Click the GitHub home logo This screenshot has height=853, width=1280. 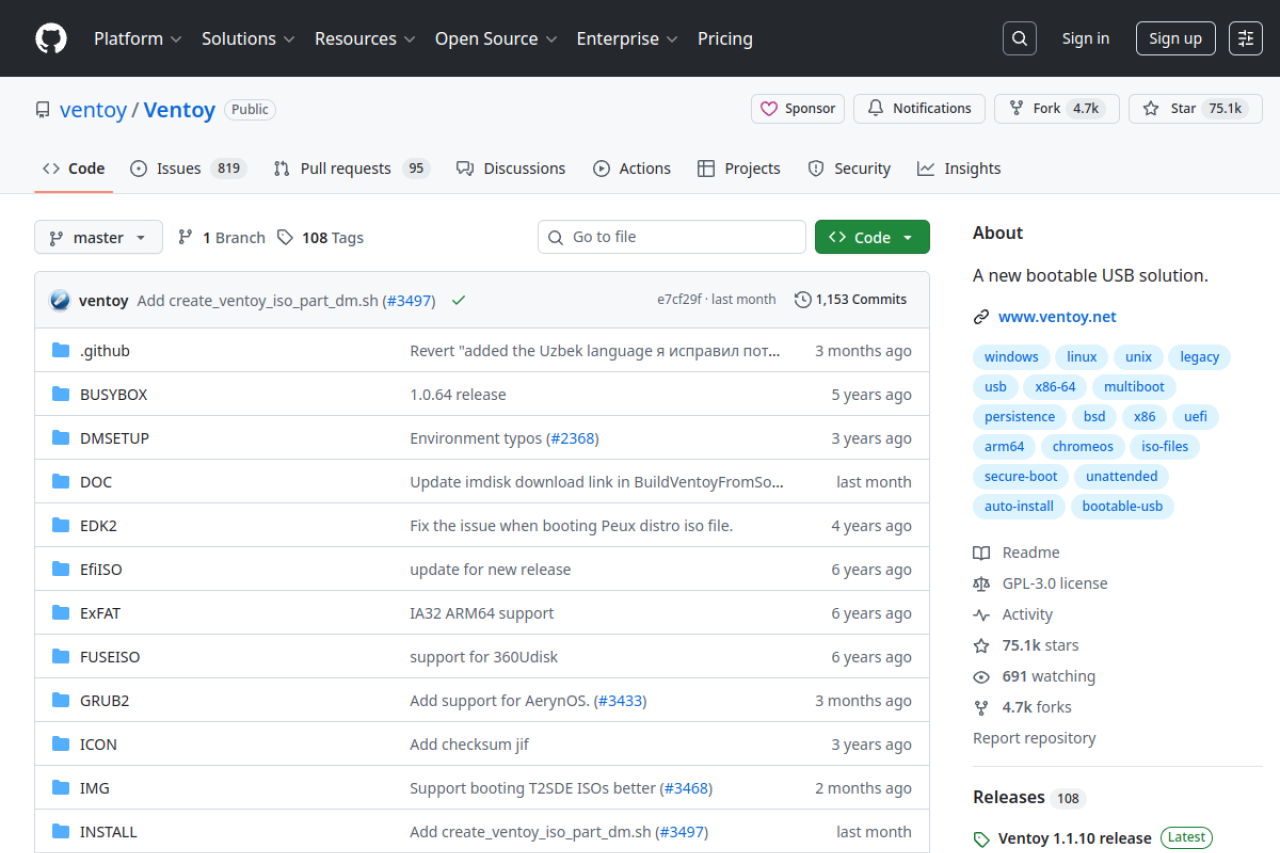tap(50, 38)
